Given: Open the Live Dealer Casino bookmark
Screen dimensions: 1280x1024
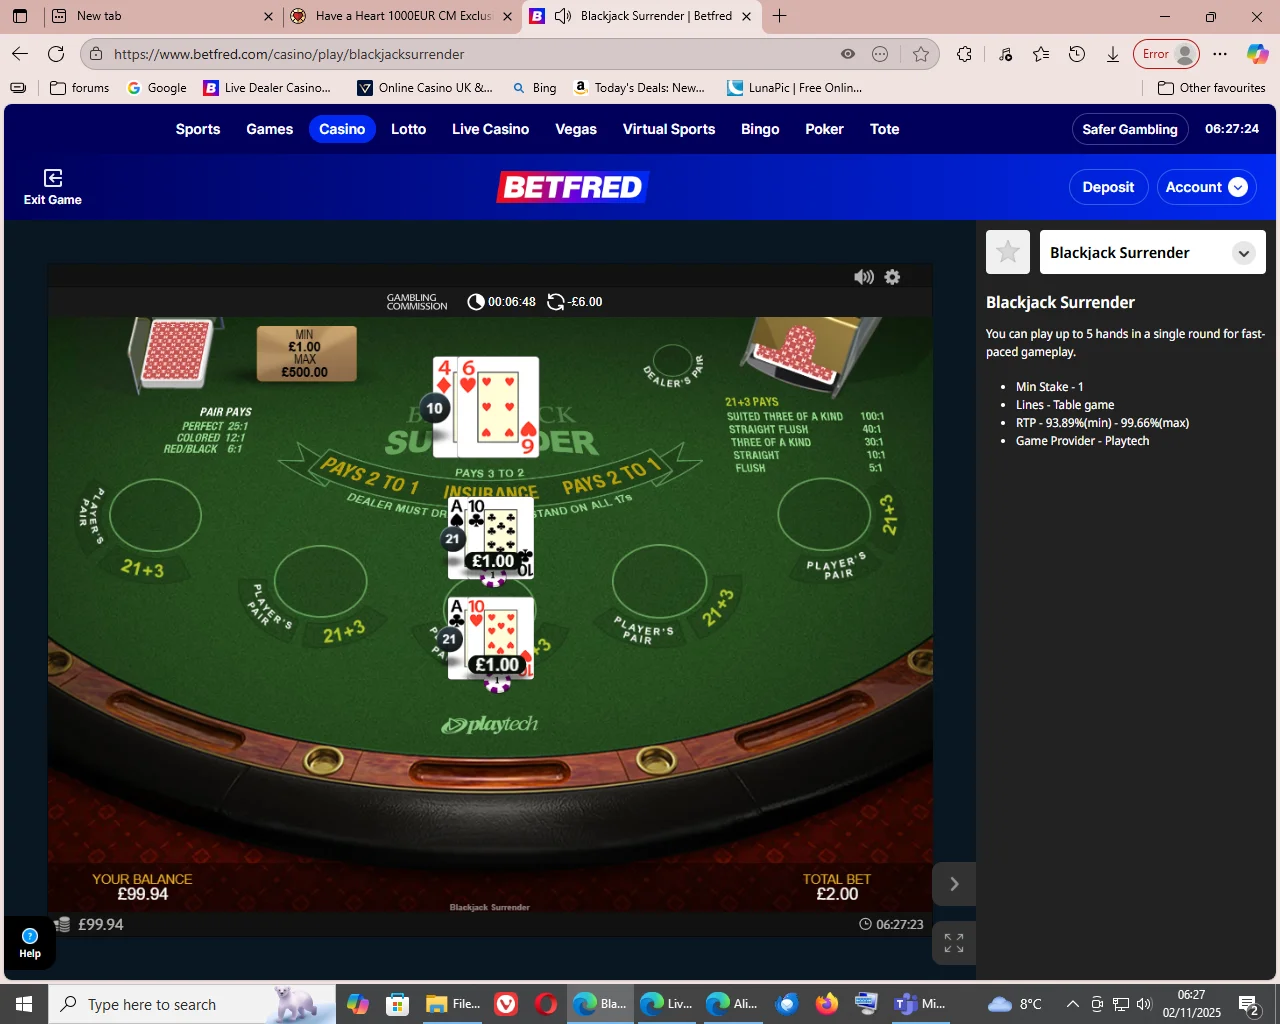Looking at the screenshot, I should click(x=268, y=88).
